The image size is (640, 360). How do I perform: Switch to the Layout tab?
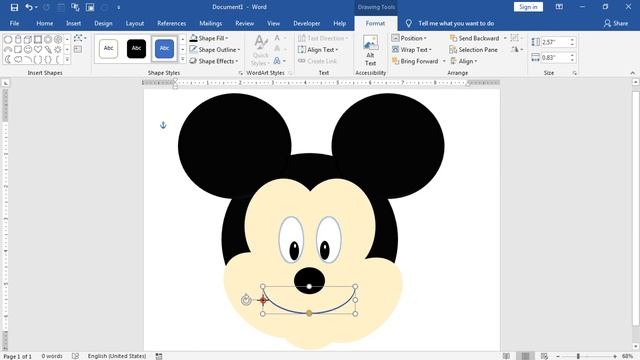pos(135,23)
